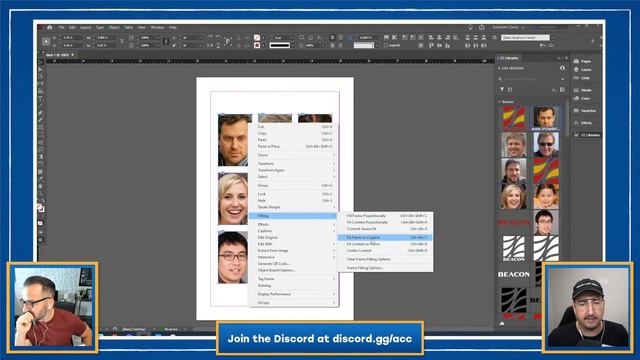Choose Fit Content Proportionally

[385, 222]
